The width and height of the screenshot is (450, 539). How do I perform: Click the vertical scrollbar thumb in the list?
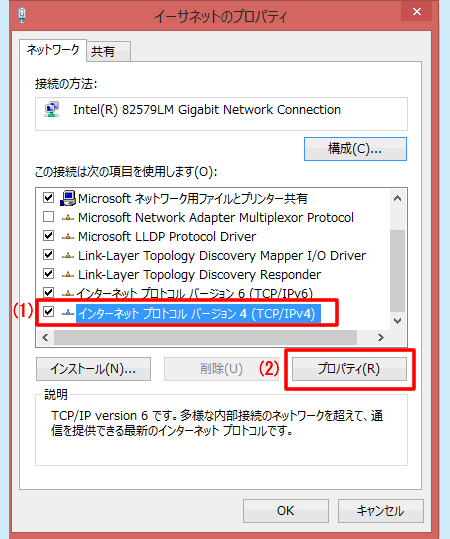(x=398, y=271)
